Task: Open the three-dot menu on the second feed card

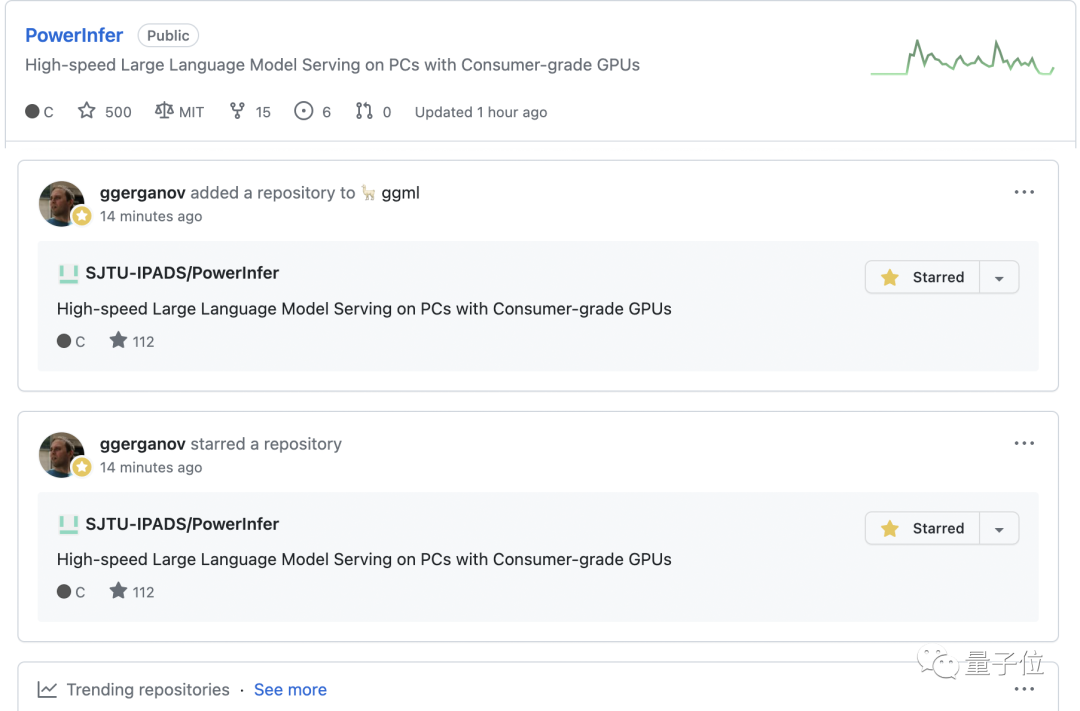Action: click(1024, 443)
